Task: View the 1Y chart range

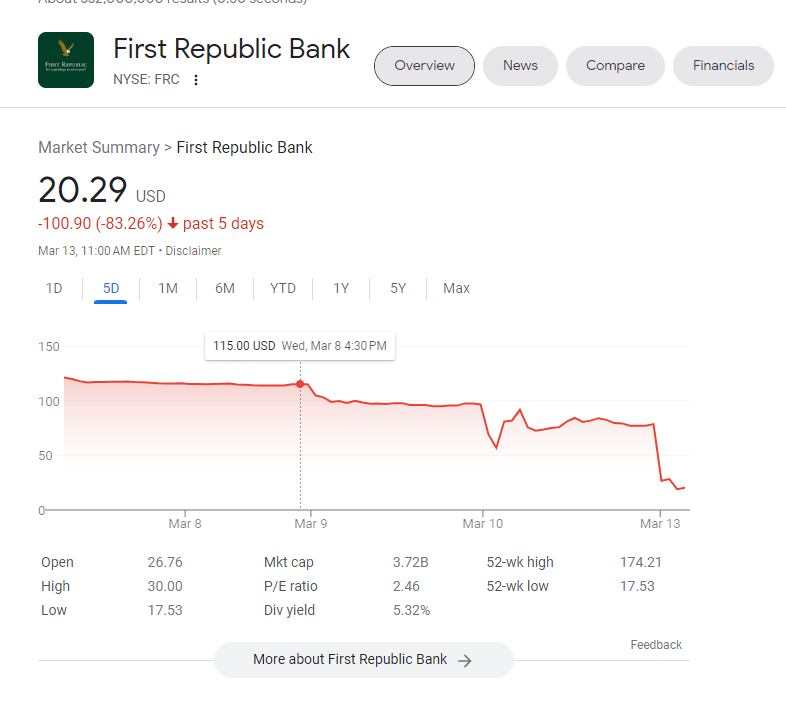Action: coord(341,288)
